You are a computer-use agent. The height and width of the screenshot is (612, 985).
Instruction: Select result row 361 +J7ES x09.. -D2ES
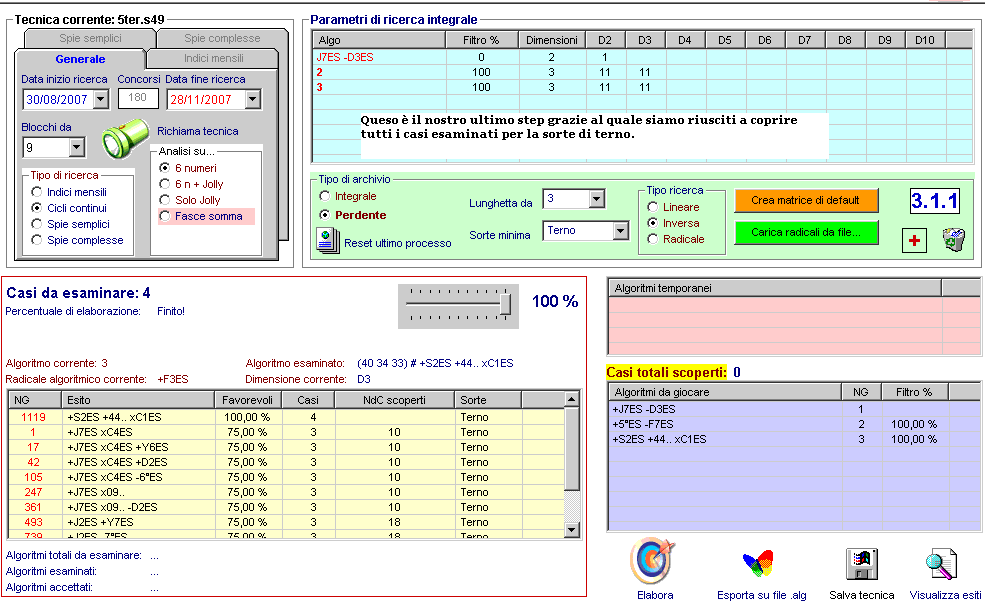pyautogui.click(x=286, y=507)
